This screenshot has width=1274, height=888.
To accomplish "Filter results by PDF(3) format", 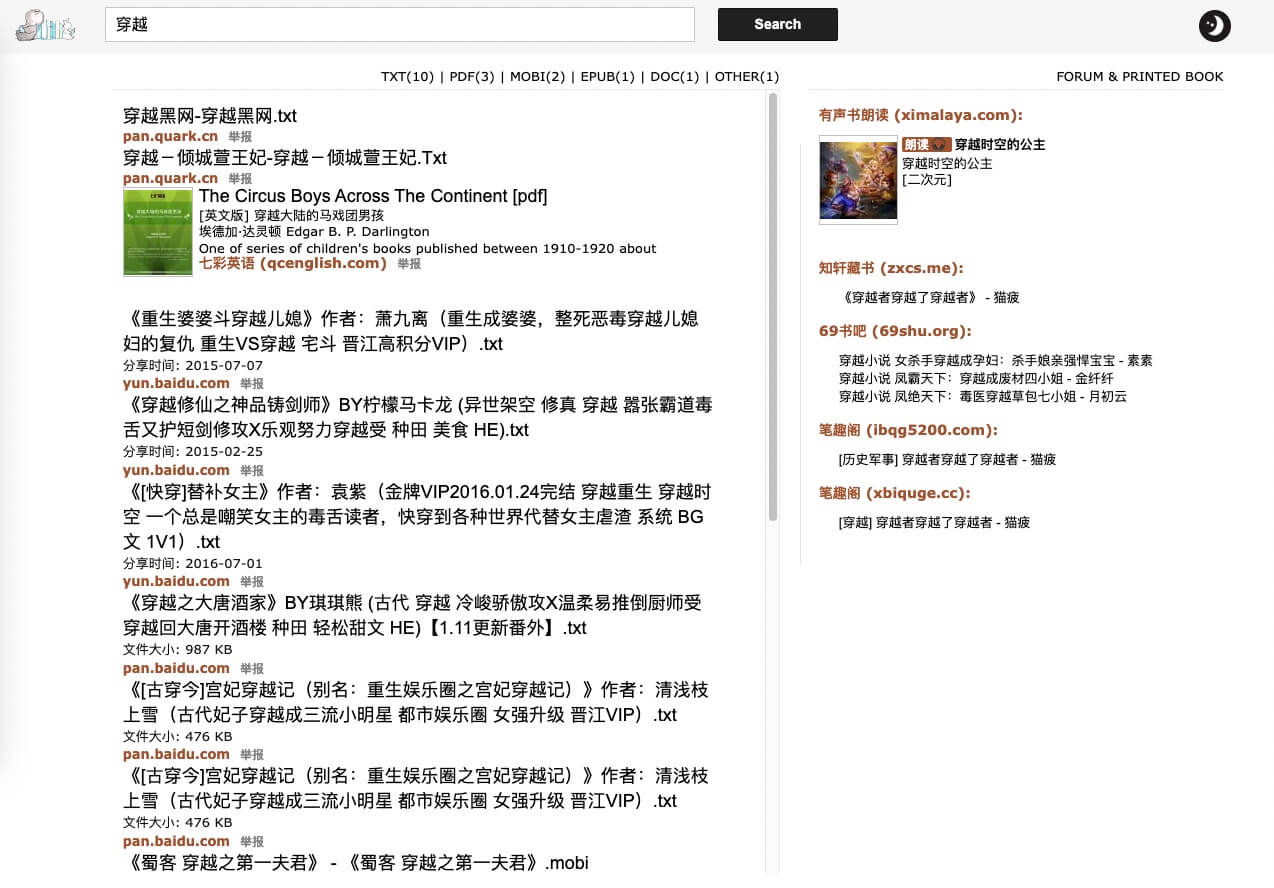I will [472, 77].
